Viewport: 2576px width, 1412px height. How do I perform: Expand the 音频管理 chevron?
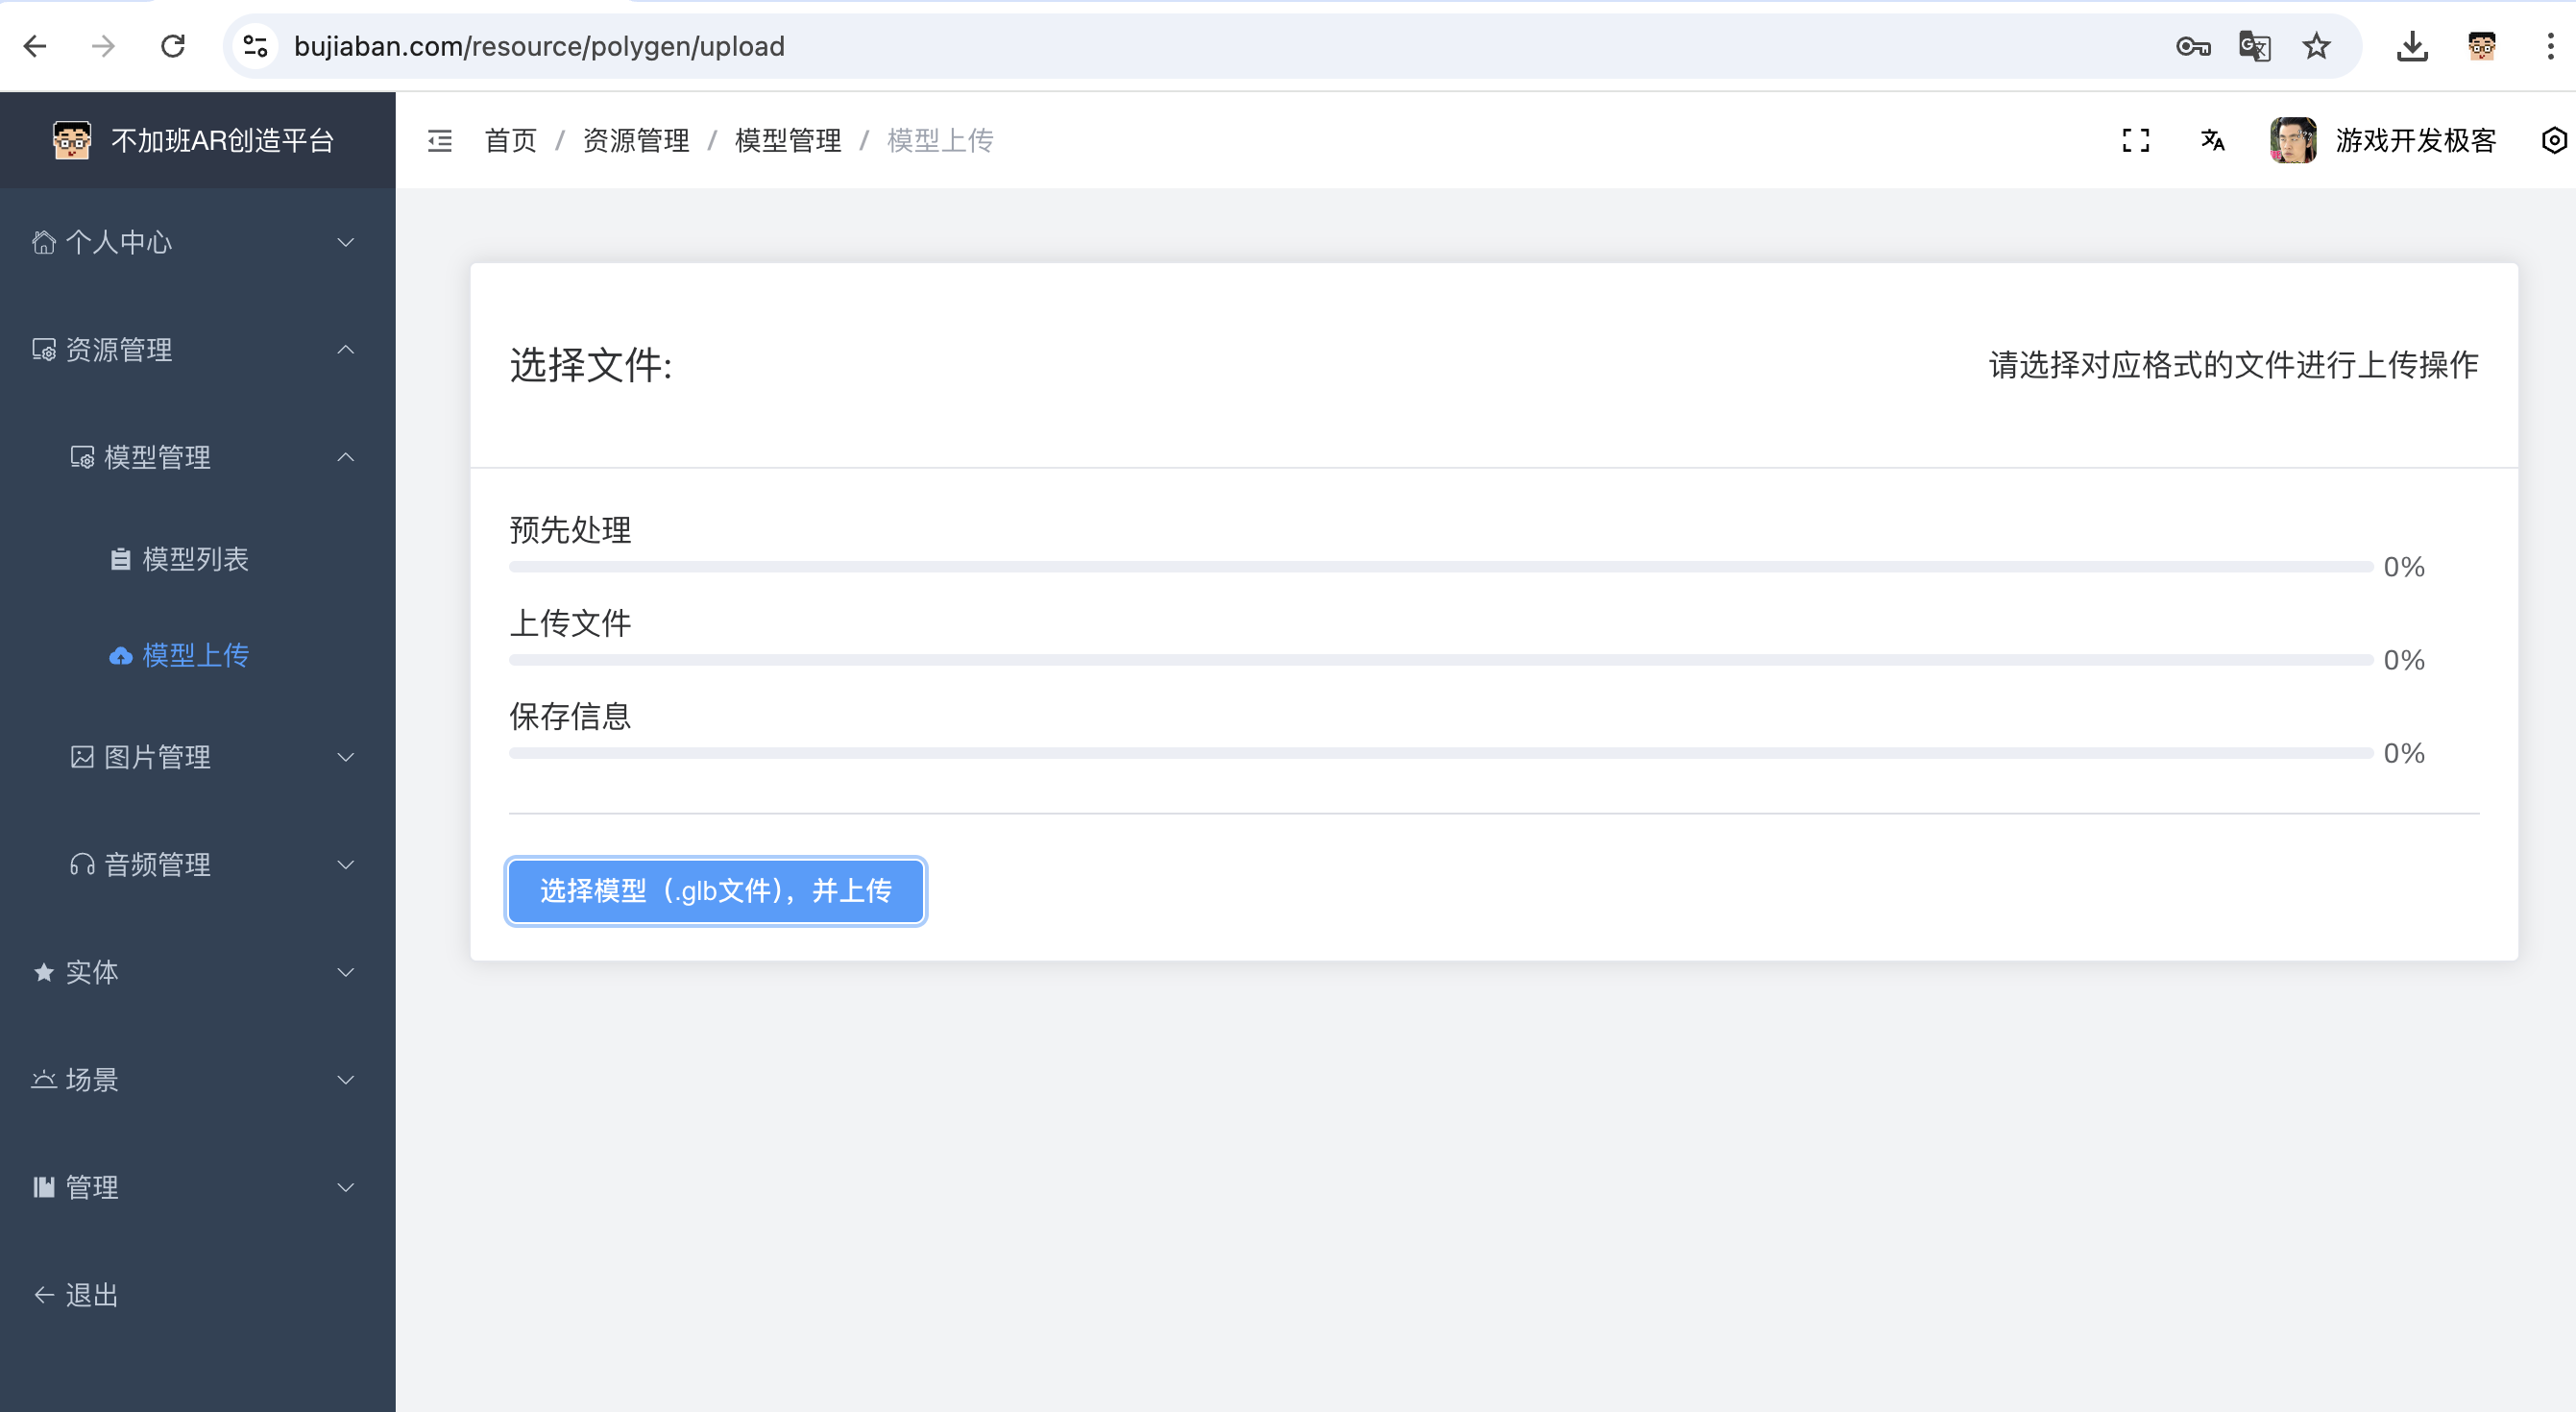click(346, 865)
